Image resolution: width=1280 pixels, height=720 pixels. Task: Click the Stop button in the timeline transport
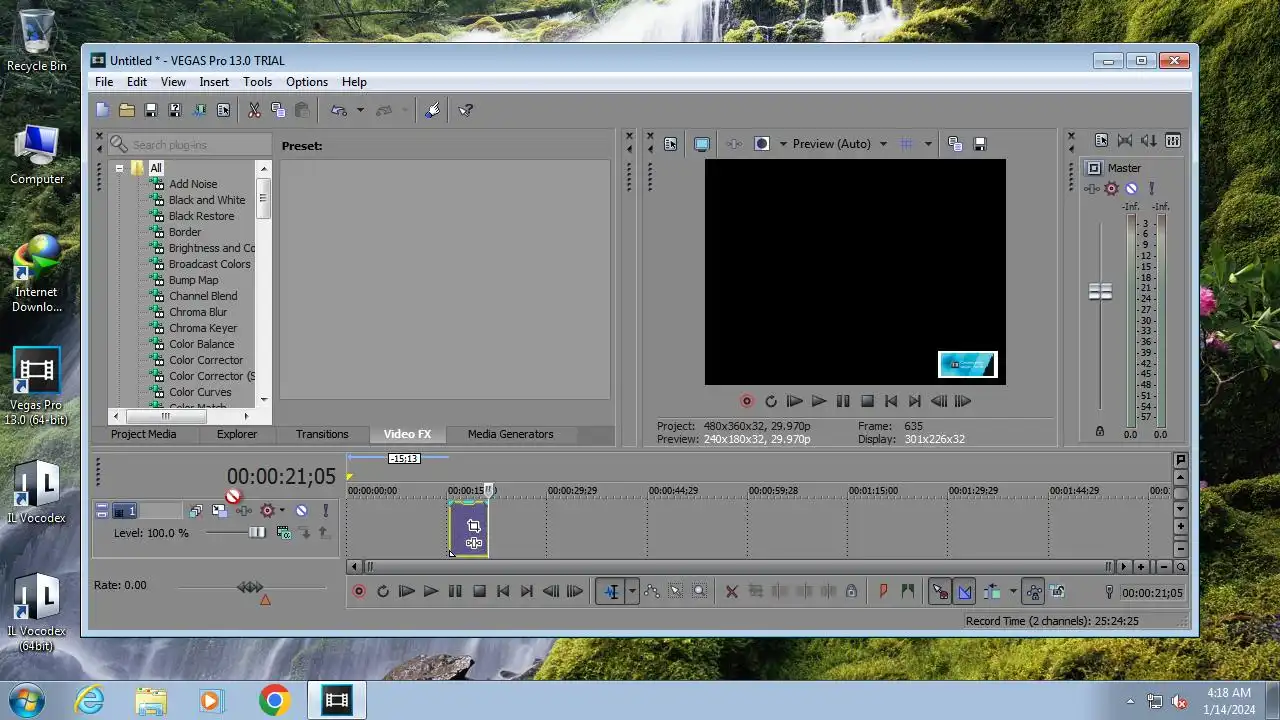[x=479, y=592]
